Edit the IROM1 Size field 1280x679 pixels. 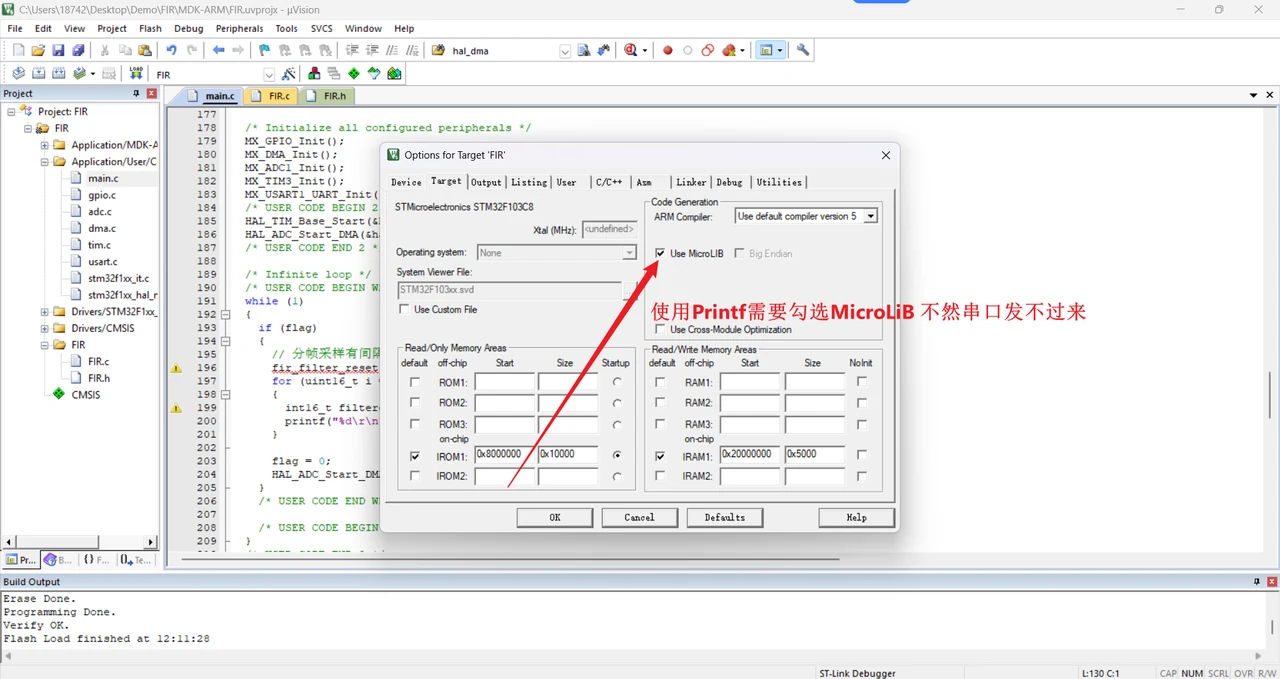click(x=568, y=455)
